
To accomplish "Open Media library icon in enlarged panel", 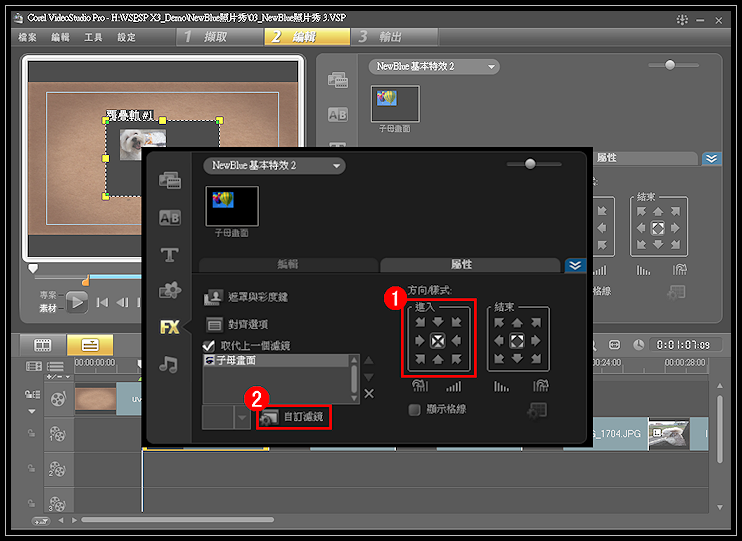I will [x=169, y=180].
